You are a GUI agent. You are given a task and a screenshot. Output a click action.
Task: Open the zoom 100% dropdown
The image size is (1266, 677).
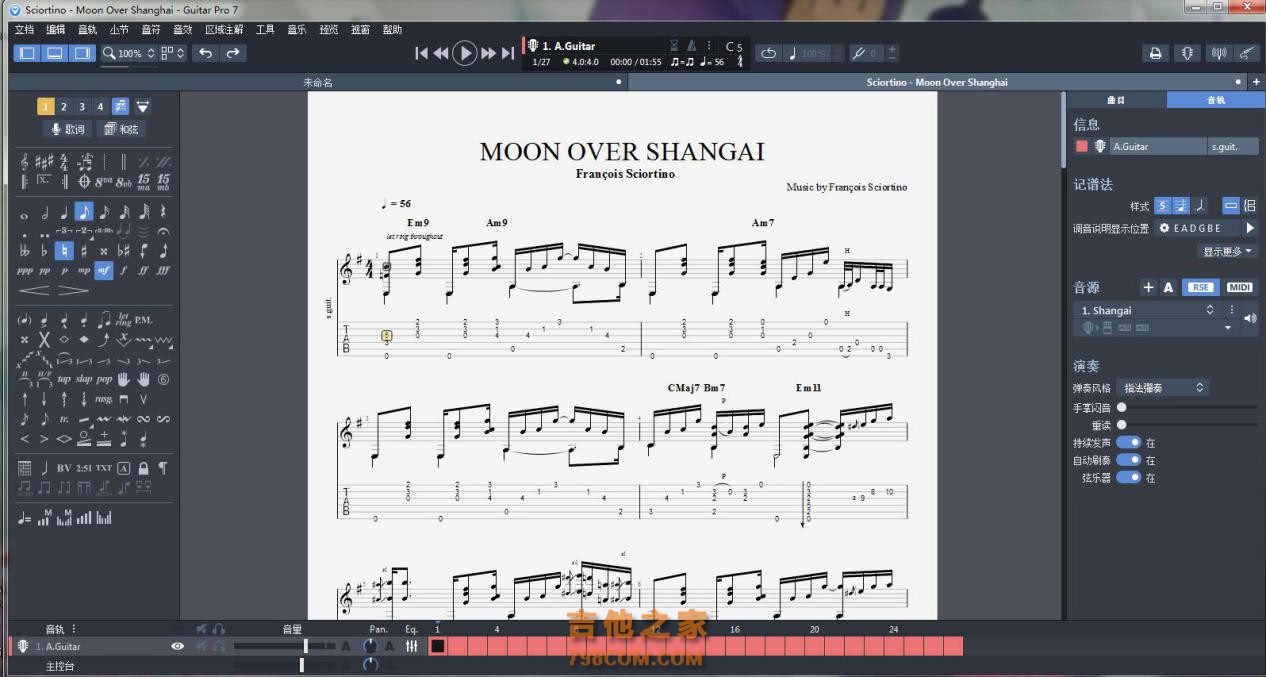129,53
